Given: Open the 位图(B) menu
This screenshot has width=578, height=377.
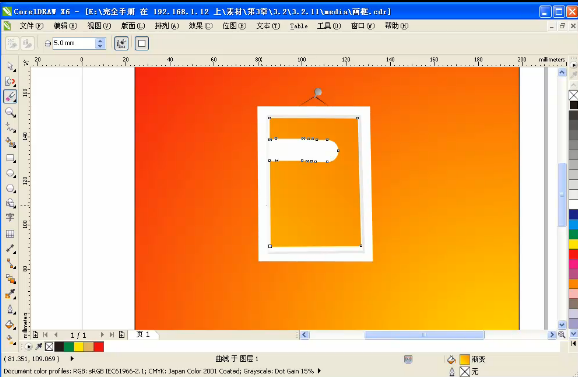Looking at the screenshot, I should point(234,26).
